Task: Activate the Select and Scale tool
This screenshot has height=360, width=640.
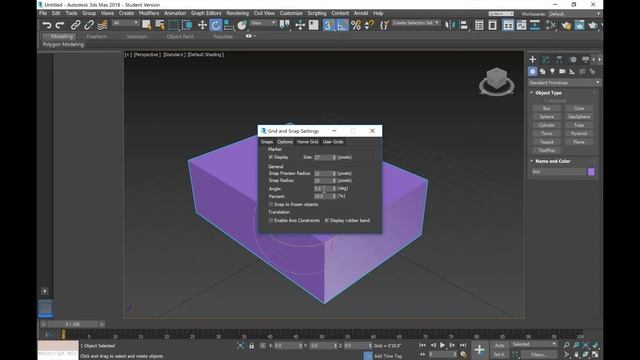Action: tap(229, 25)
